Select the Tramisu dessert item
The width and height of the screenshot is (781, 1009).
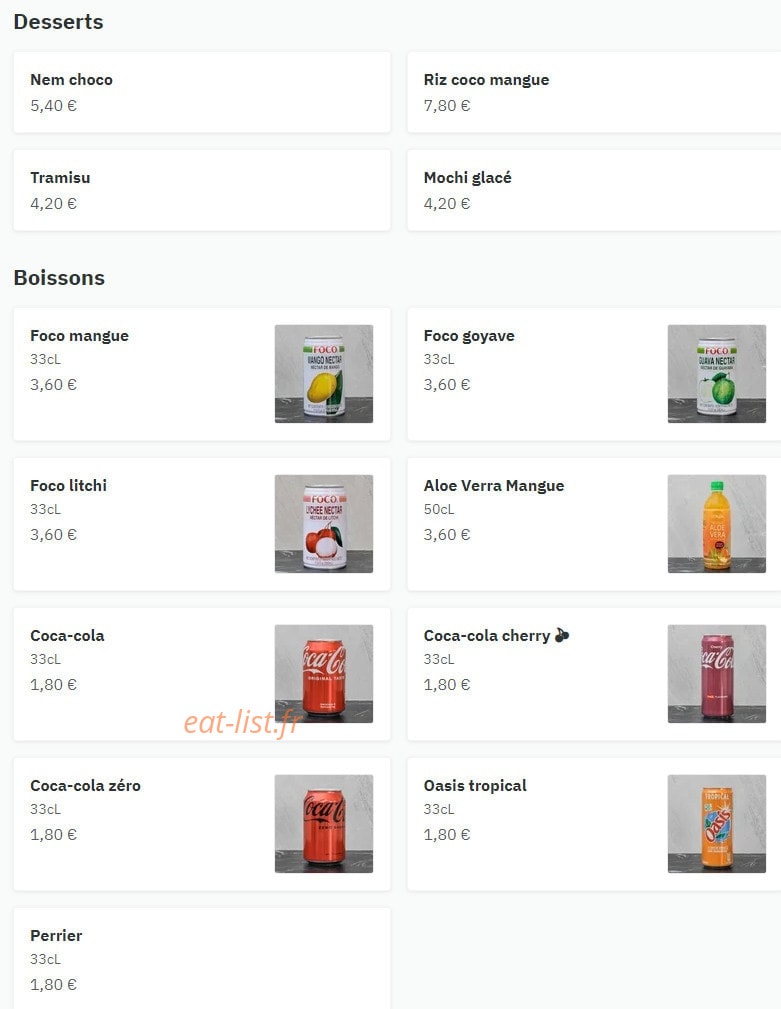[x=202, y=190]
